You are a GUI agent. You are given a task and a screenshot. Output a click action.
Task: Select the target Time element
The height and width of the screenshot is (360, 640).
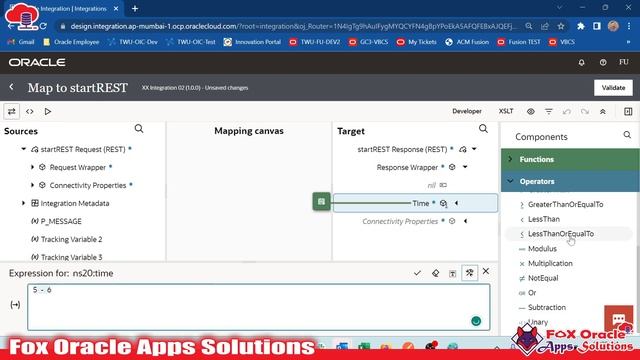click(x=416, y=203)
